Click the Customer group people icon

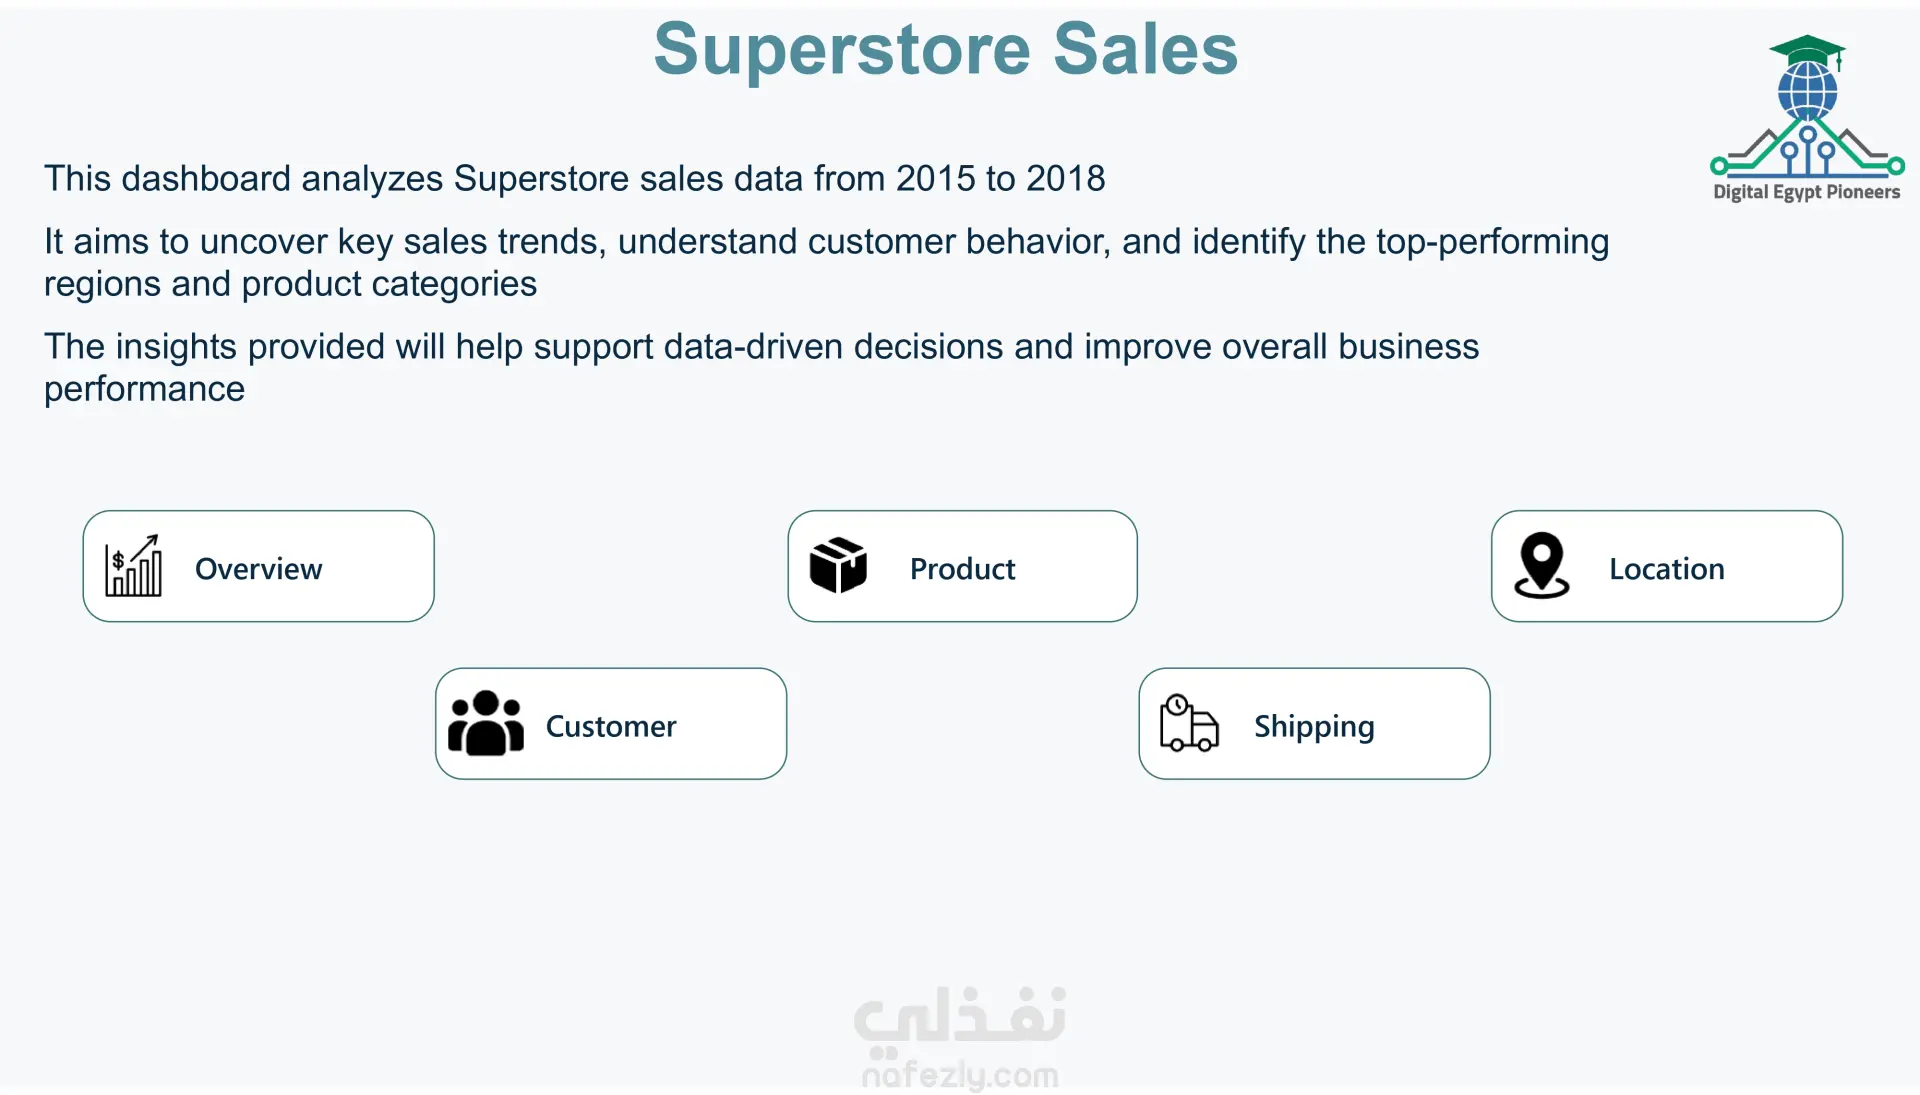486,723
